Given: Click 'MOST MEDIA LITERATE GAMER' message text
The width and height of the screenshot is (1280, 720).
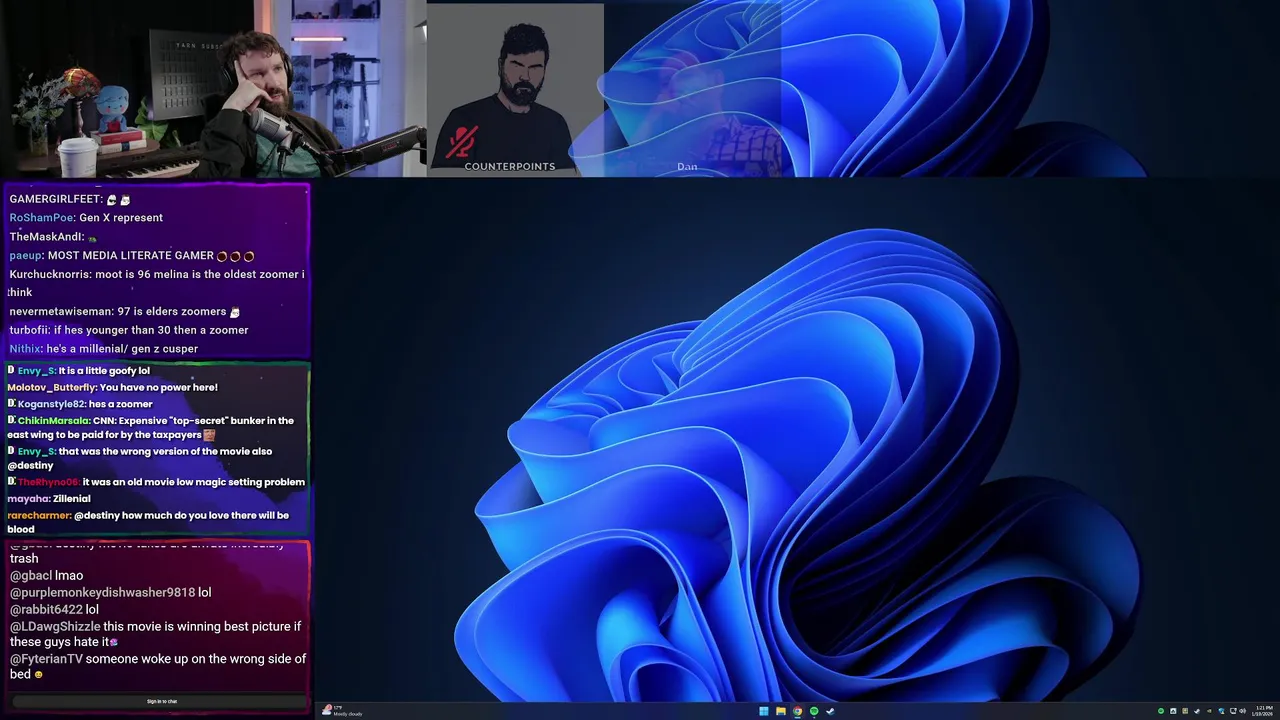Looking at the screenshot, I should point(131,255).
